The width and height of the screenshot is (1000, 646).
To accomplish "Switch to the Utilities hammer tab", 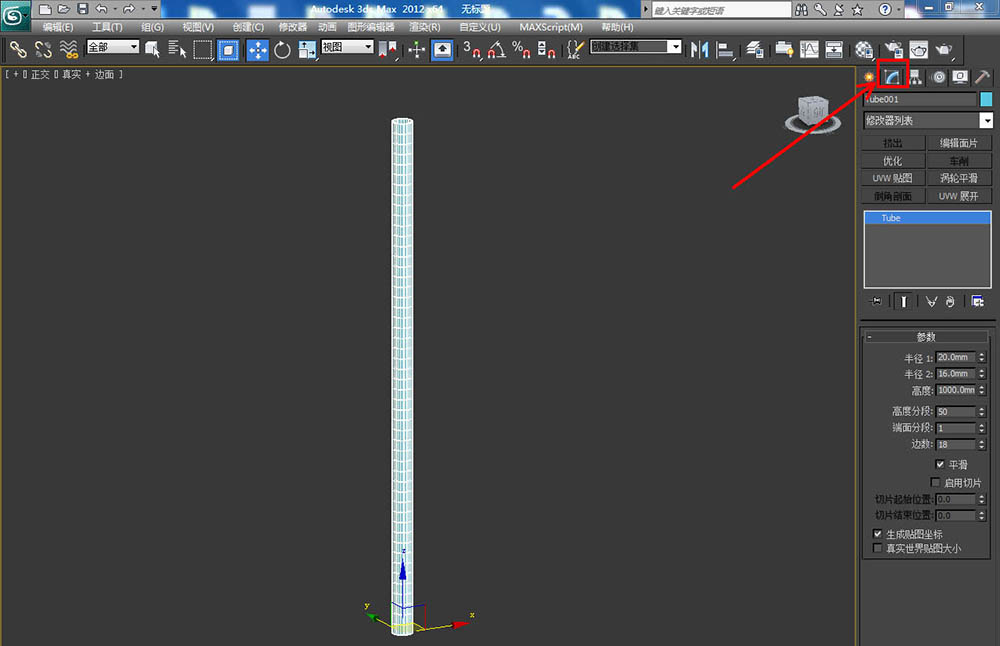I will pos(982,77).
